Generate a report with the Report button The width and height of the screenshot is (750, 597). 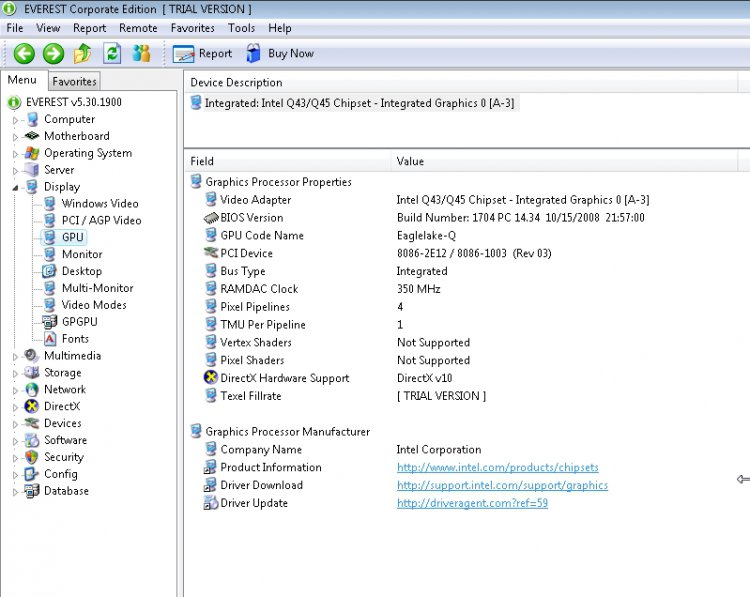coord(202,54)
